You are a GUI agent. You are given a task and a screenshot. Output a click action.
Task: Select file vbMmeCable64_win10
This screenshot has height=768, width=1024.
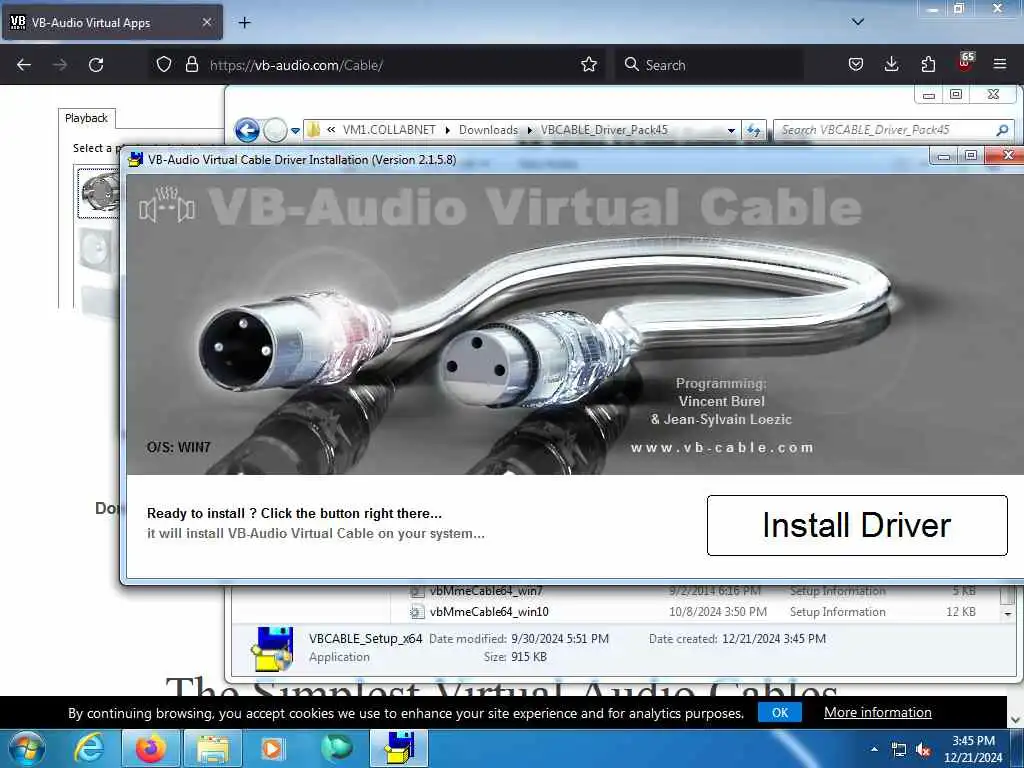point(489,612)
